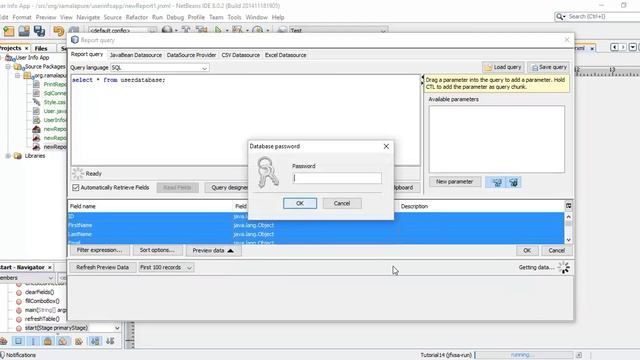Click the Undo toolbar icon
Screen dimensions: 640x360
click(58, 31)
